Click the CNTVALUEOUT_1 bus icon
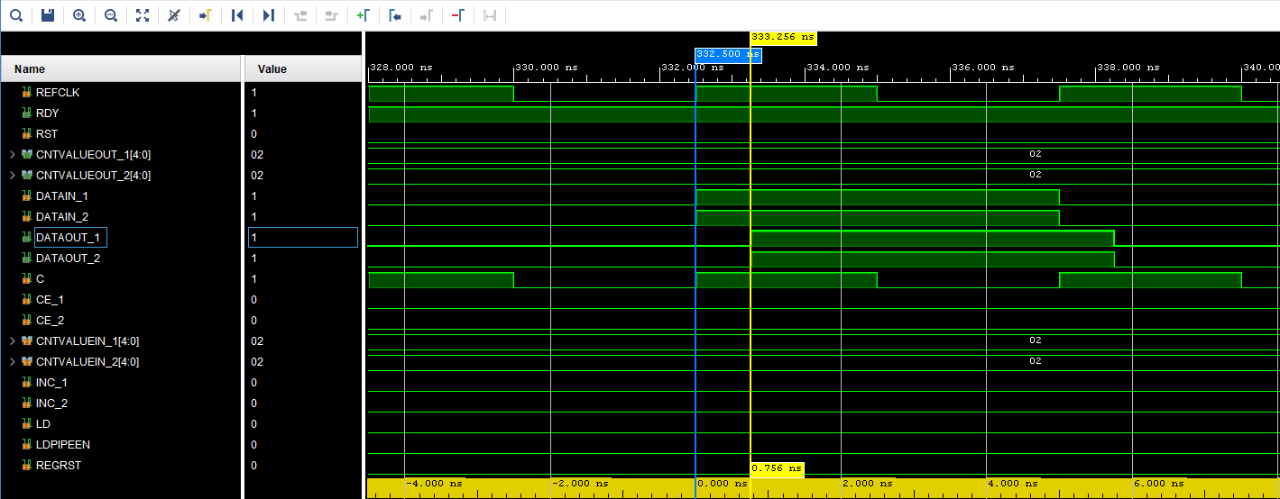The width and height of the screenshot is (1280, 499). 27,154
